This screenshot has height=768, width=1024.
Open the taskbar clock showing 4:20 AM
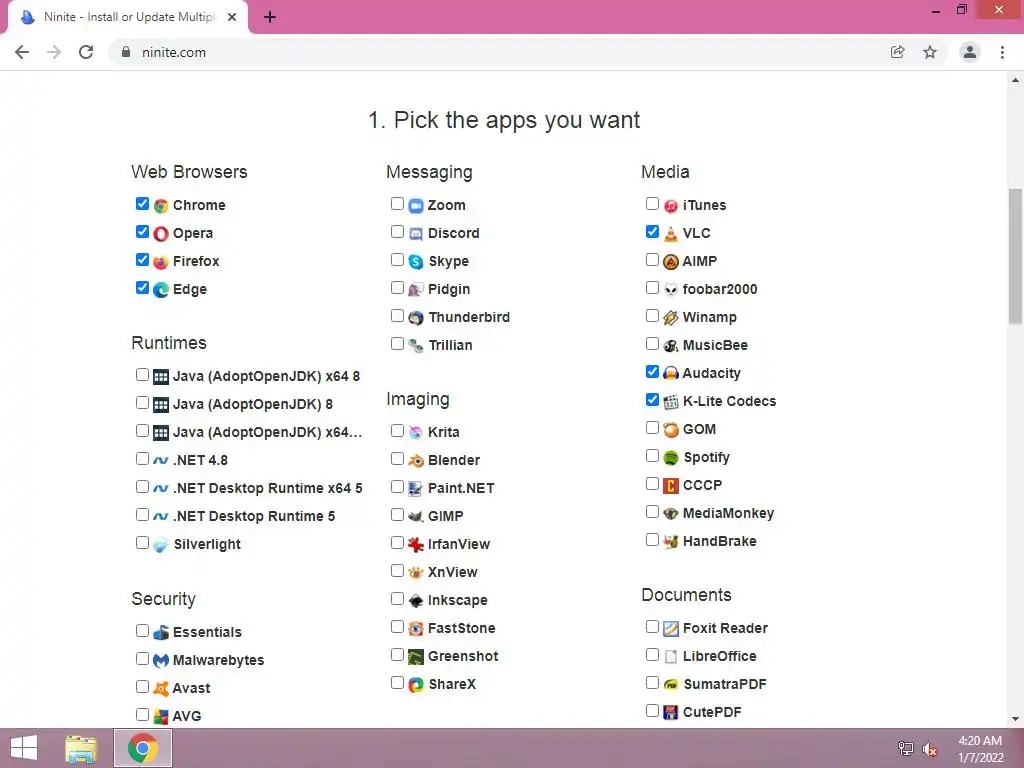[x=980, y=749]
